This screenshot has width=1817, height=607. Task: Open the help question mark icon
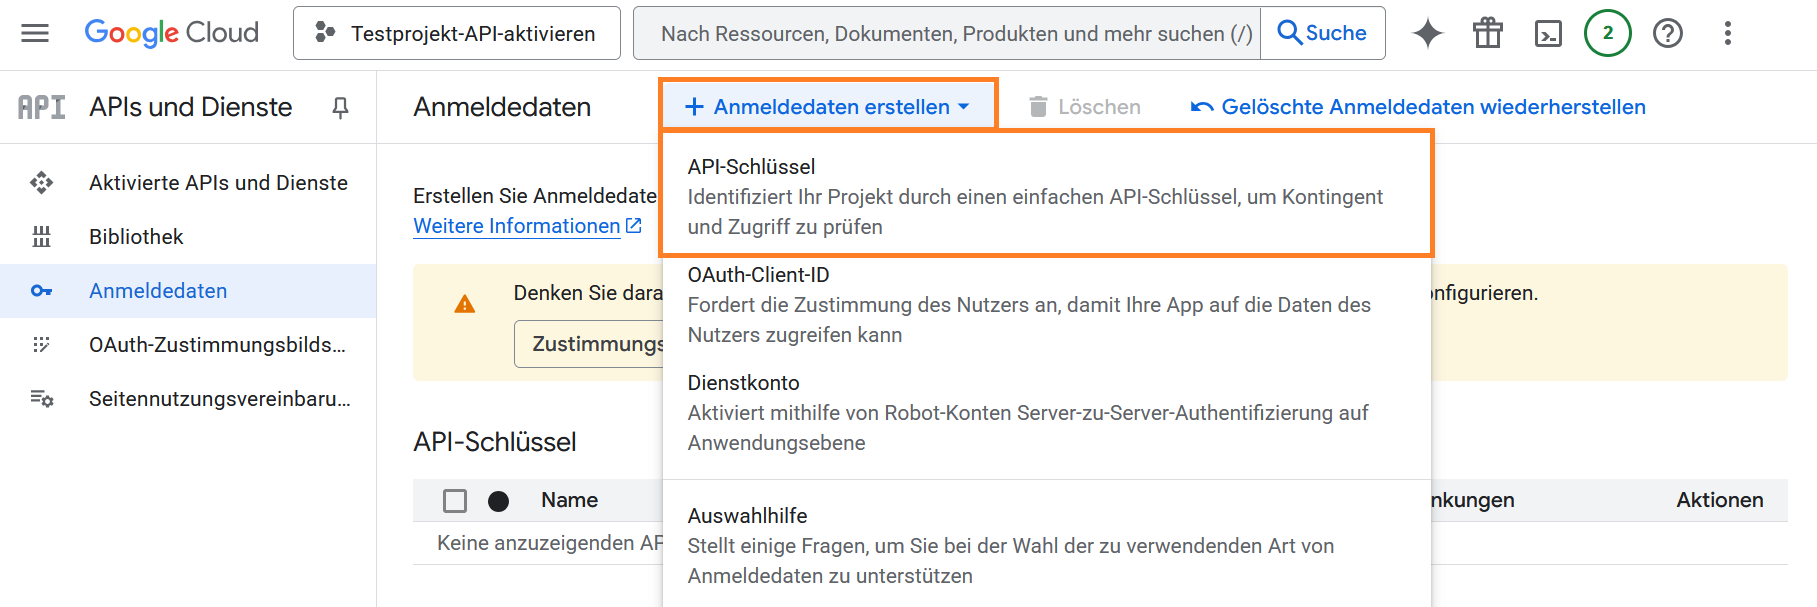tap(1667, 33)
